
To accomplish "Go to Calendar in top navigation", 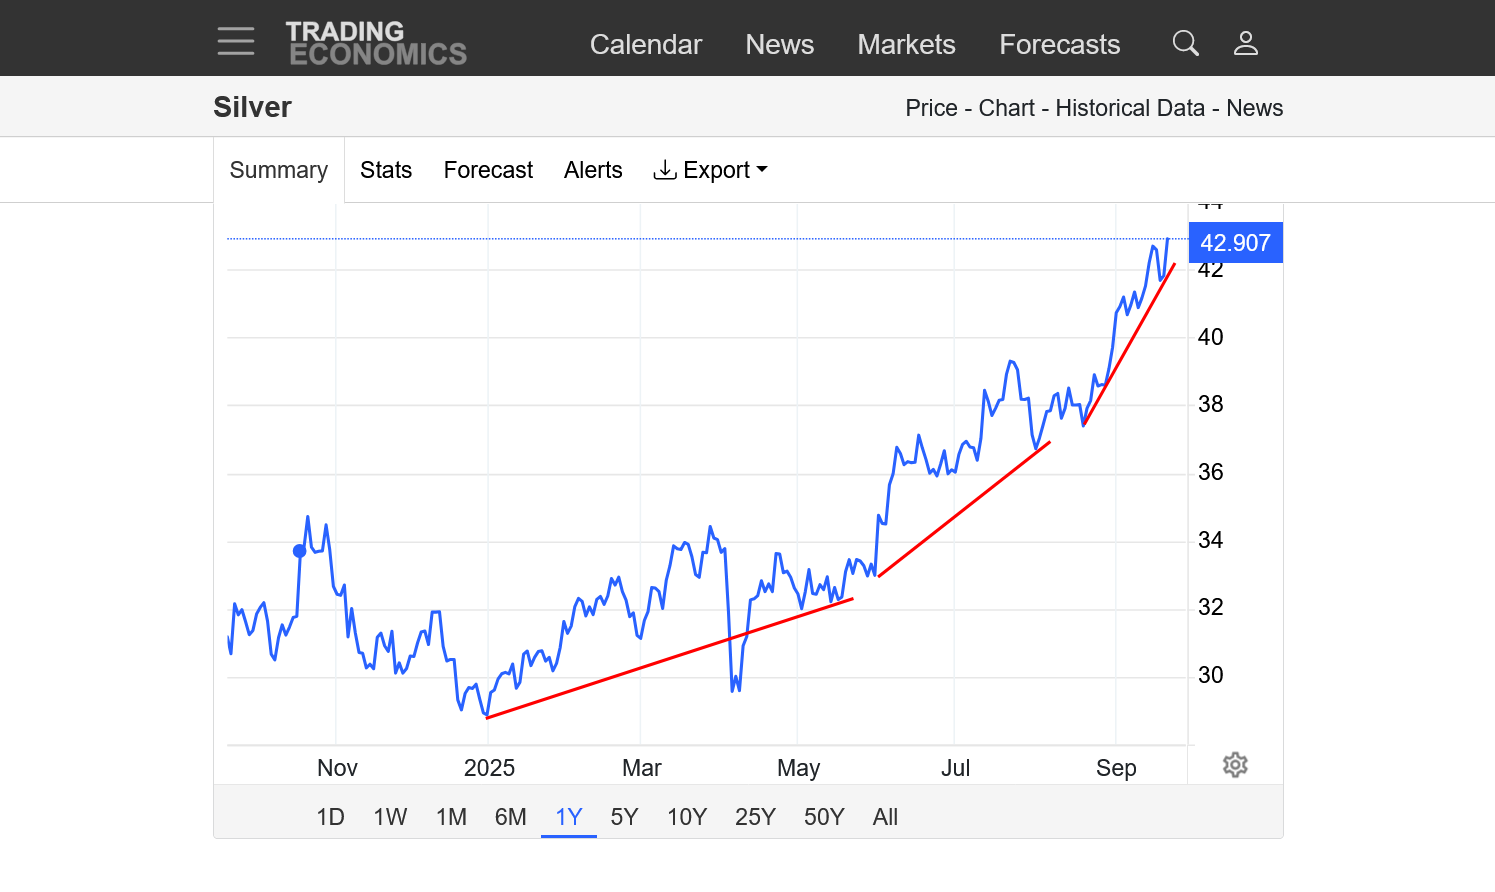I will [x=646, y=45].
